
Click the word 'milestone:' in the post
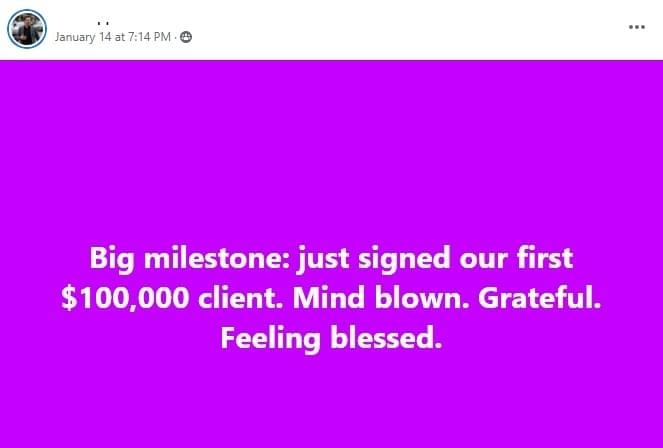(x=217, y=258)
